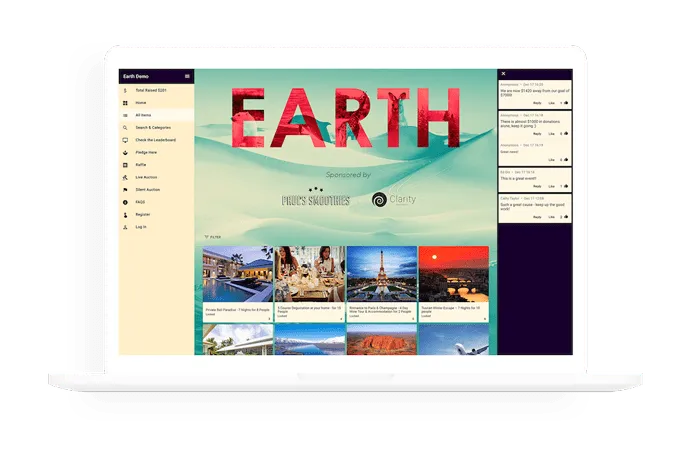Click thumbs-up icon on 'This is a great event!' comment

(566, 186)
